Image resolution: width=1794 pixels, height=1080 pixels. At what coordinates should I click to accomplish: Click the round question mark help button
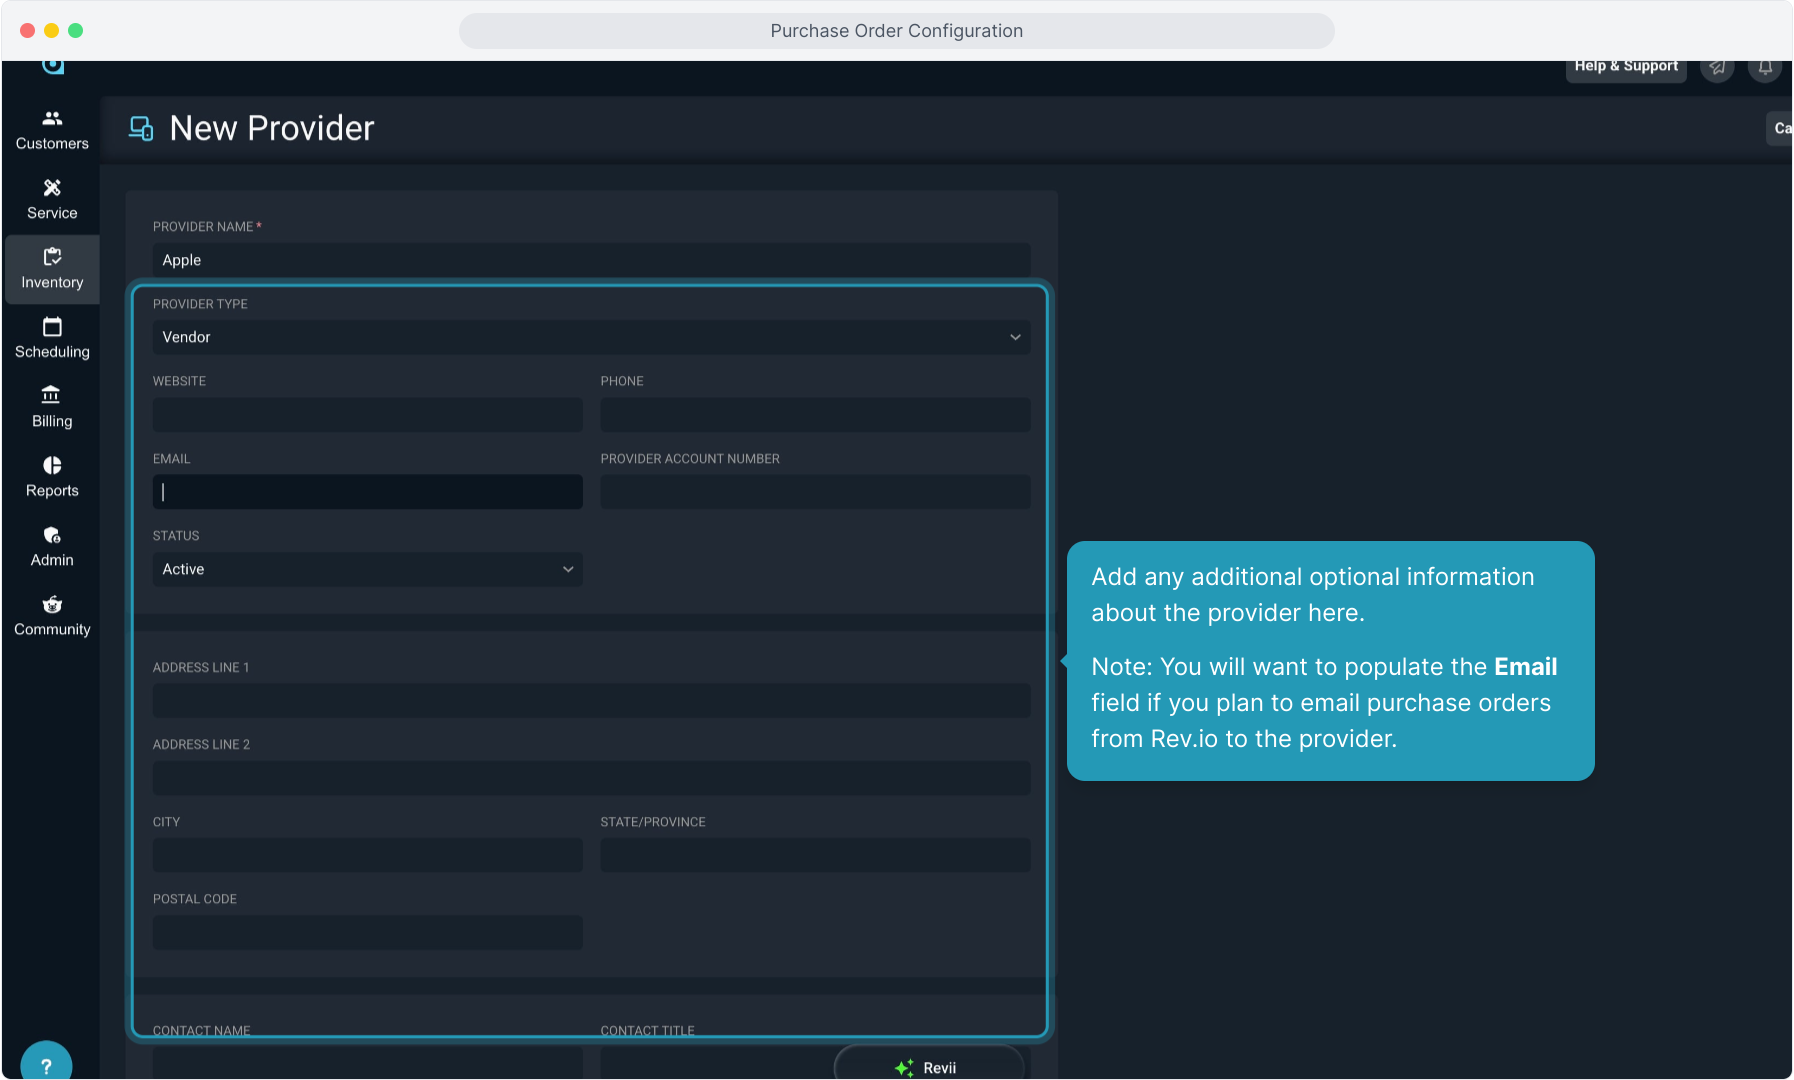point(46,1065)
